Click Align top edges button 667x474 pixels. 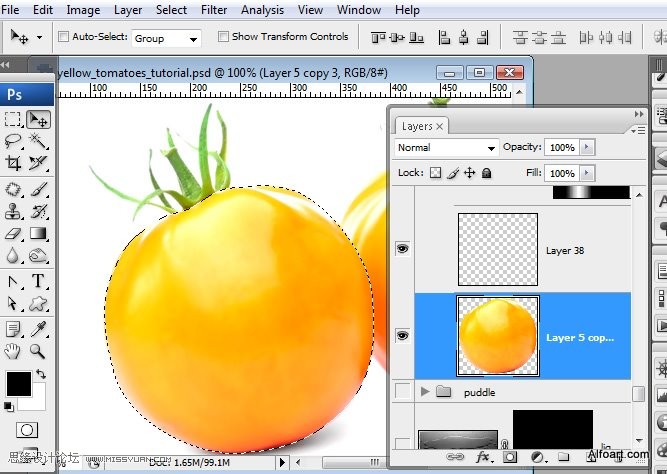click(x=378, y=38)
